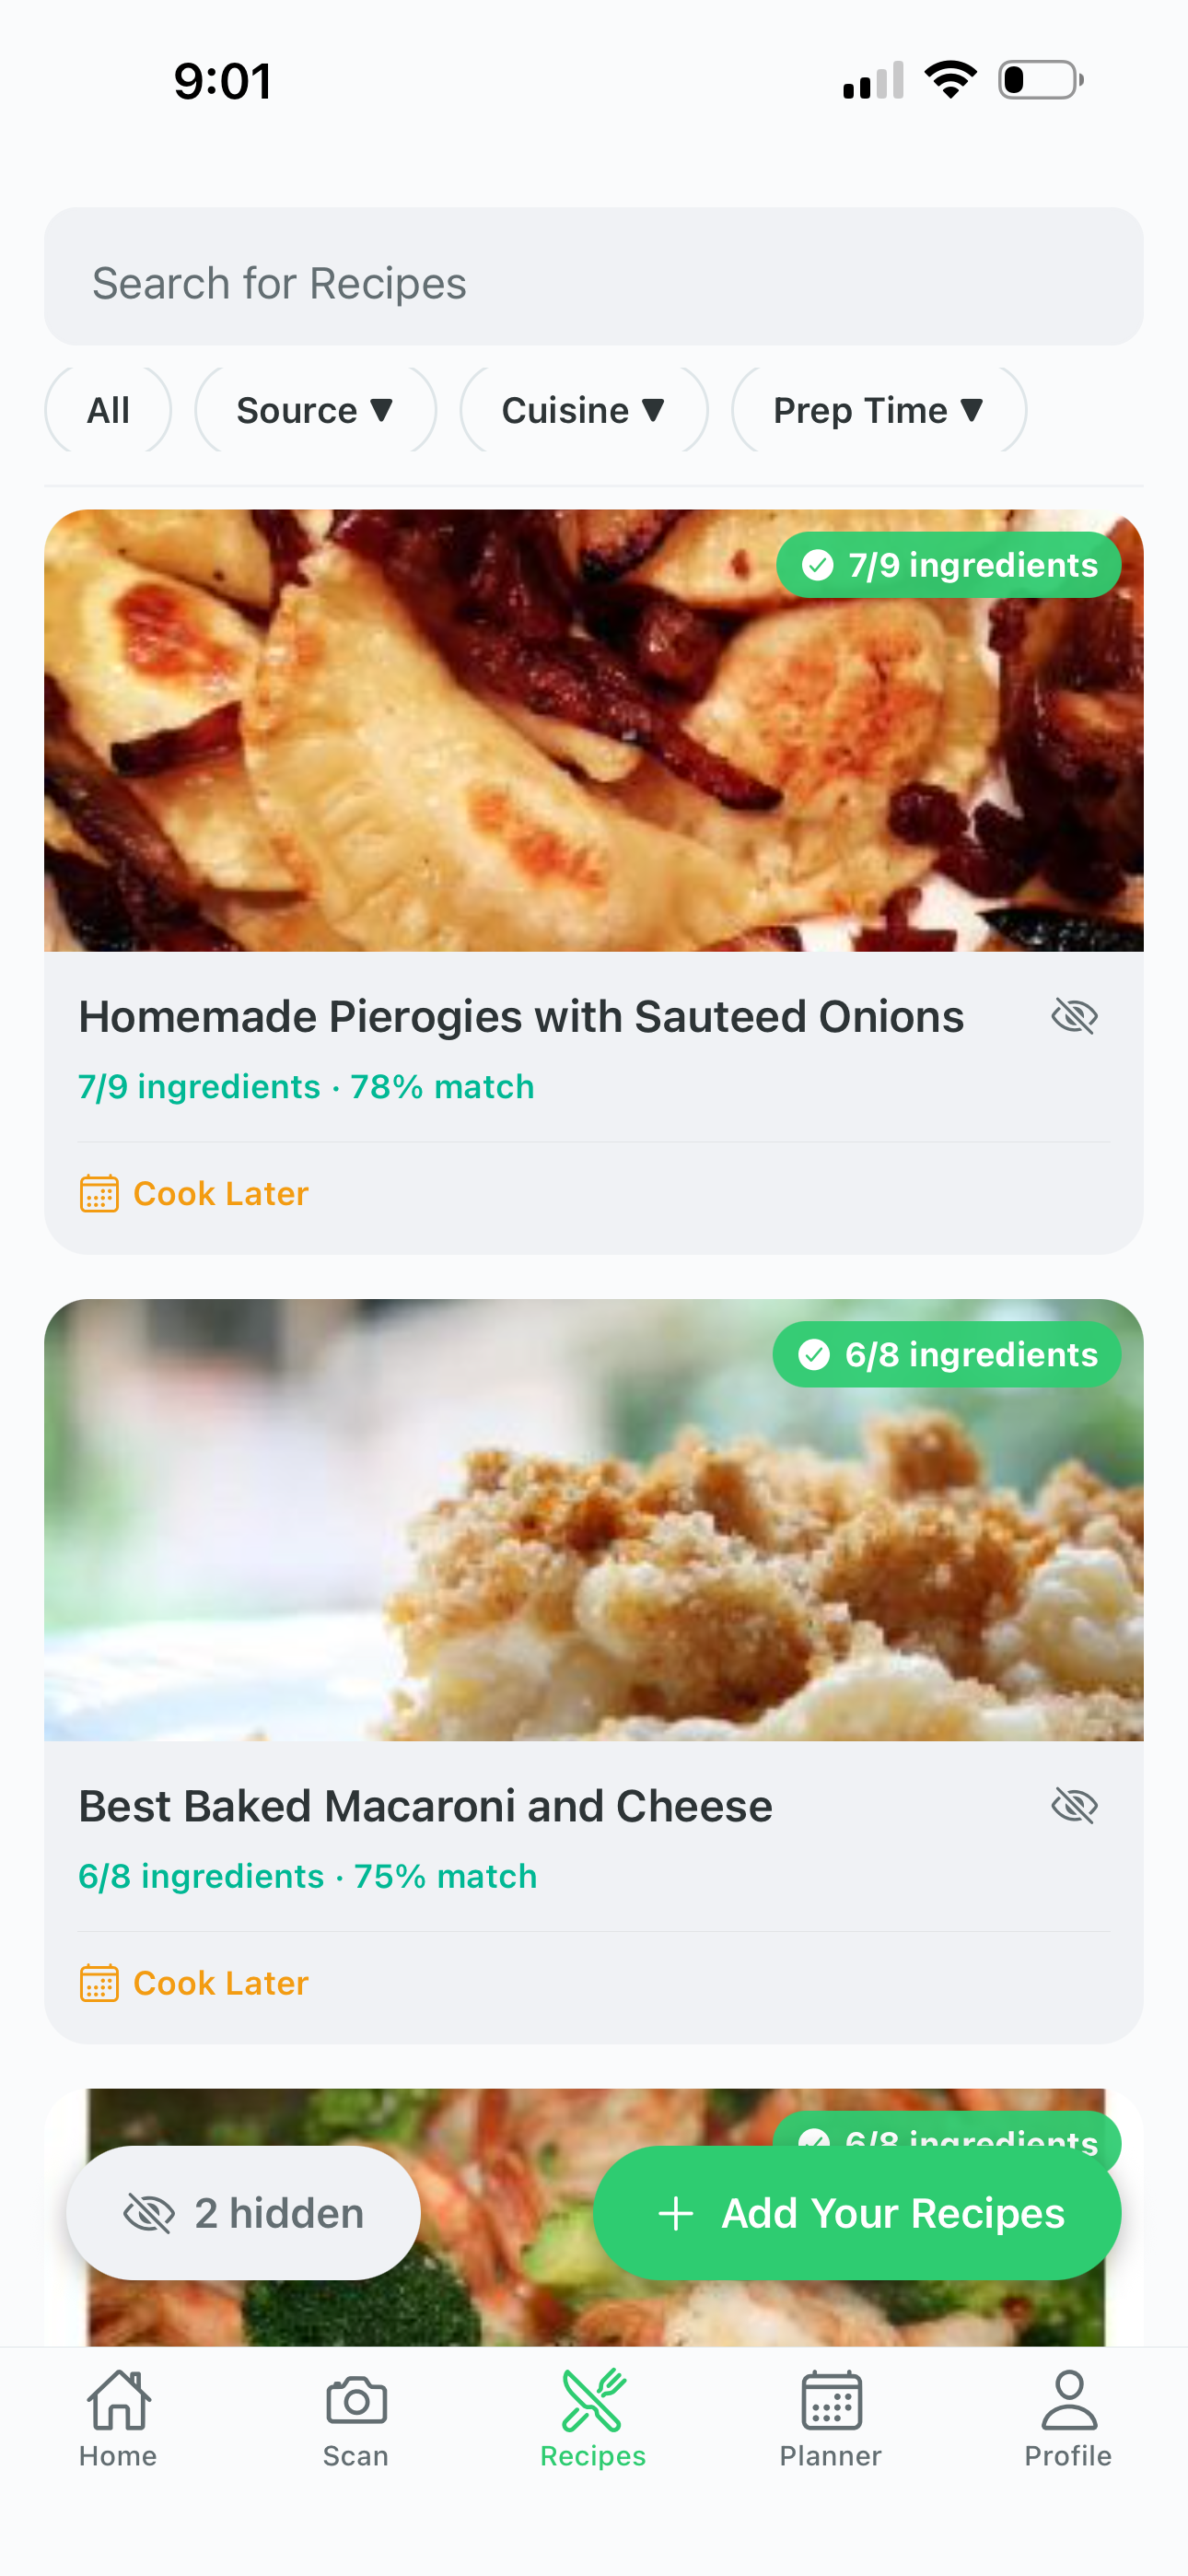Click calendar icon beside Pierogies Cook Later

tap(99, 1194)
